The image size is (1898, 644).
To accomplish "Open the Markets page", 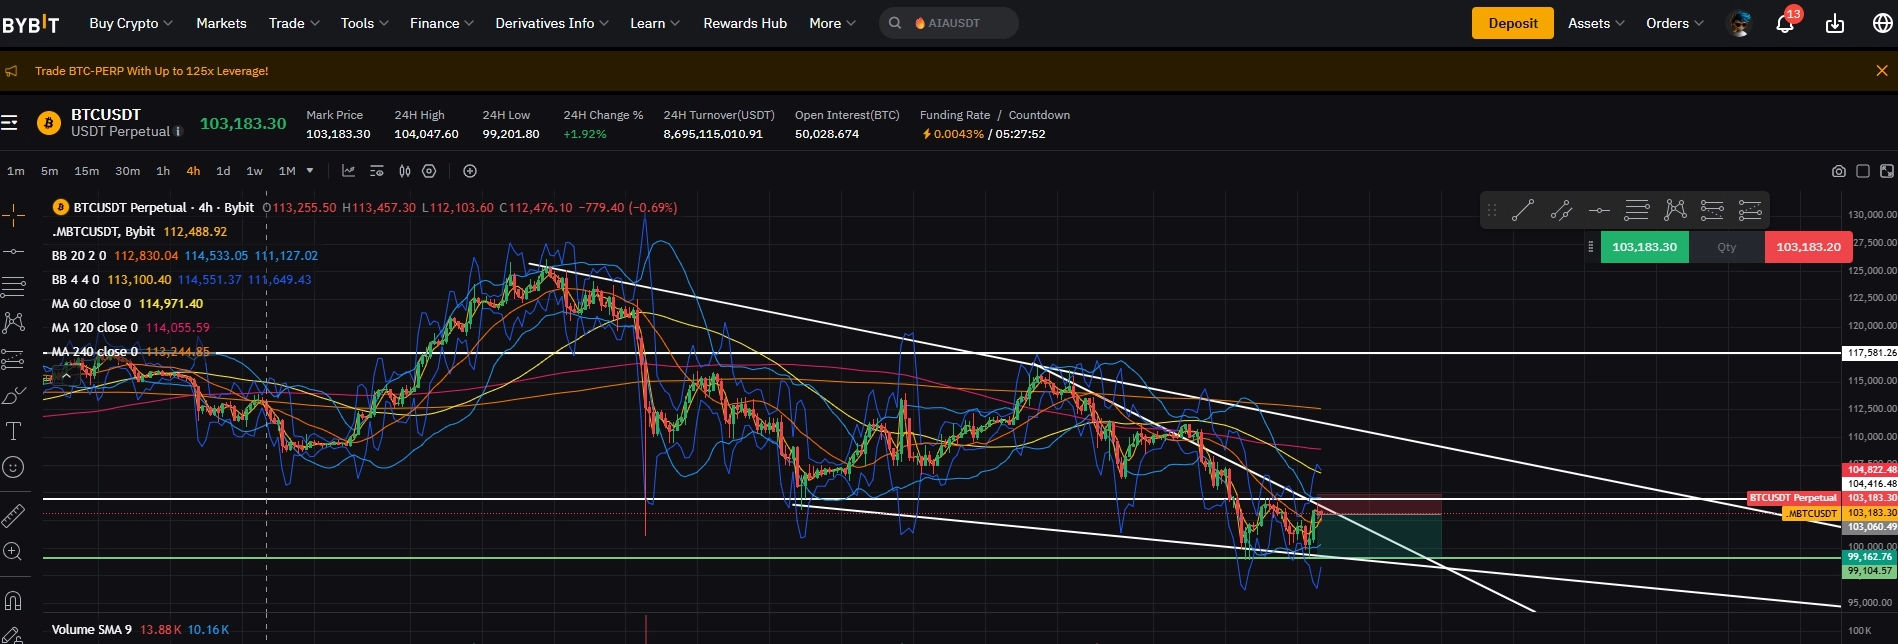I will [221, 23].
